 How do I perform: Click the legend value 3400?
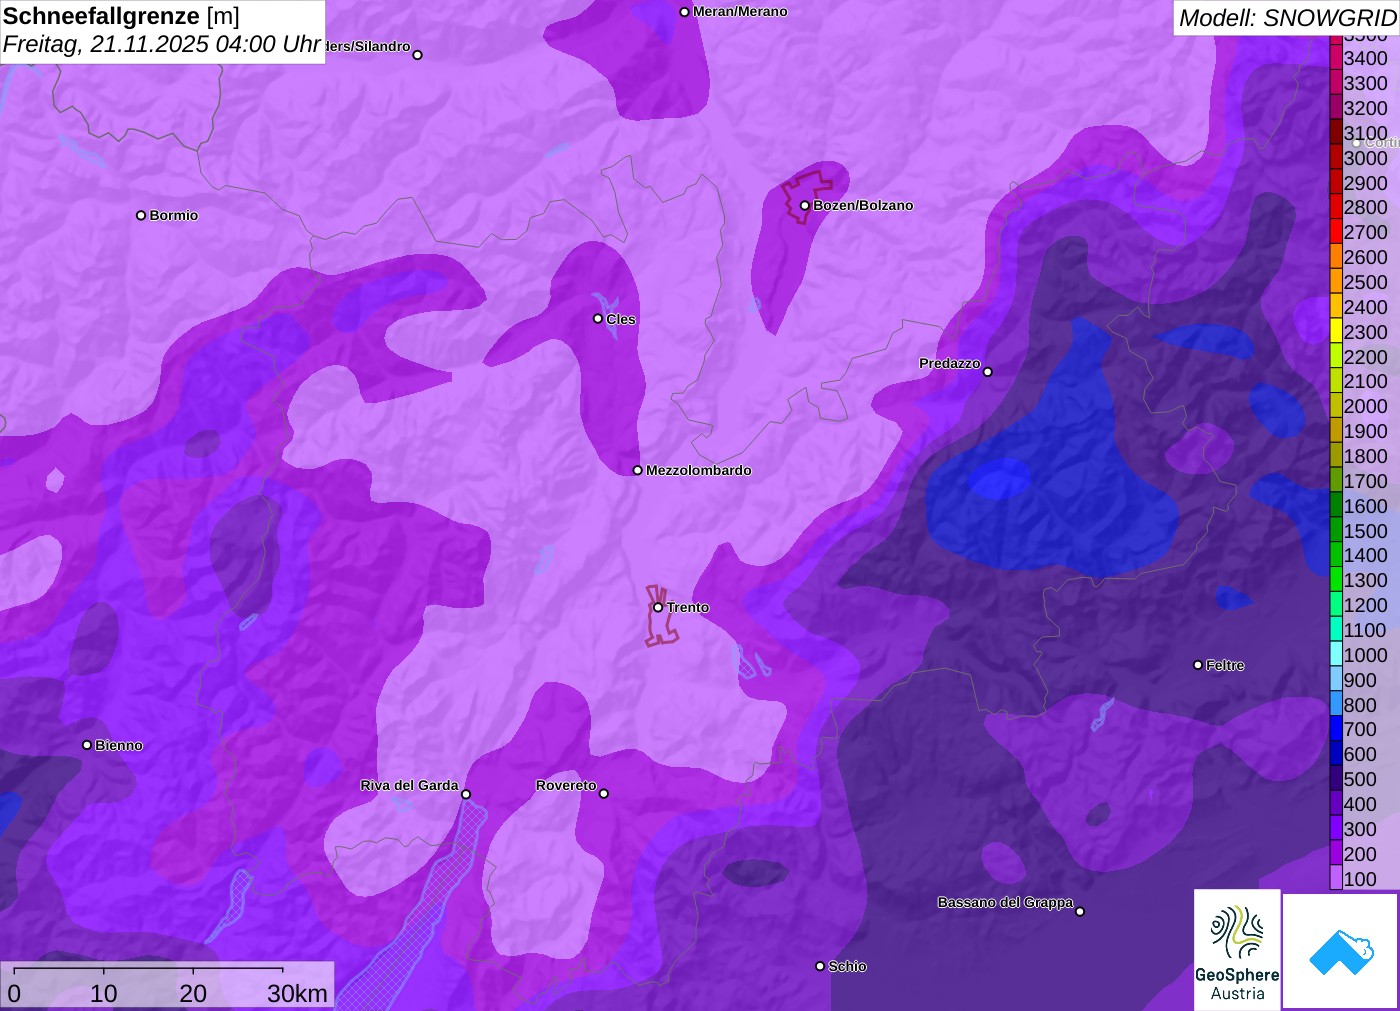[1366, 58]
